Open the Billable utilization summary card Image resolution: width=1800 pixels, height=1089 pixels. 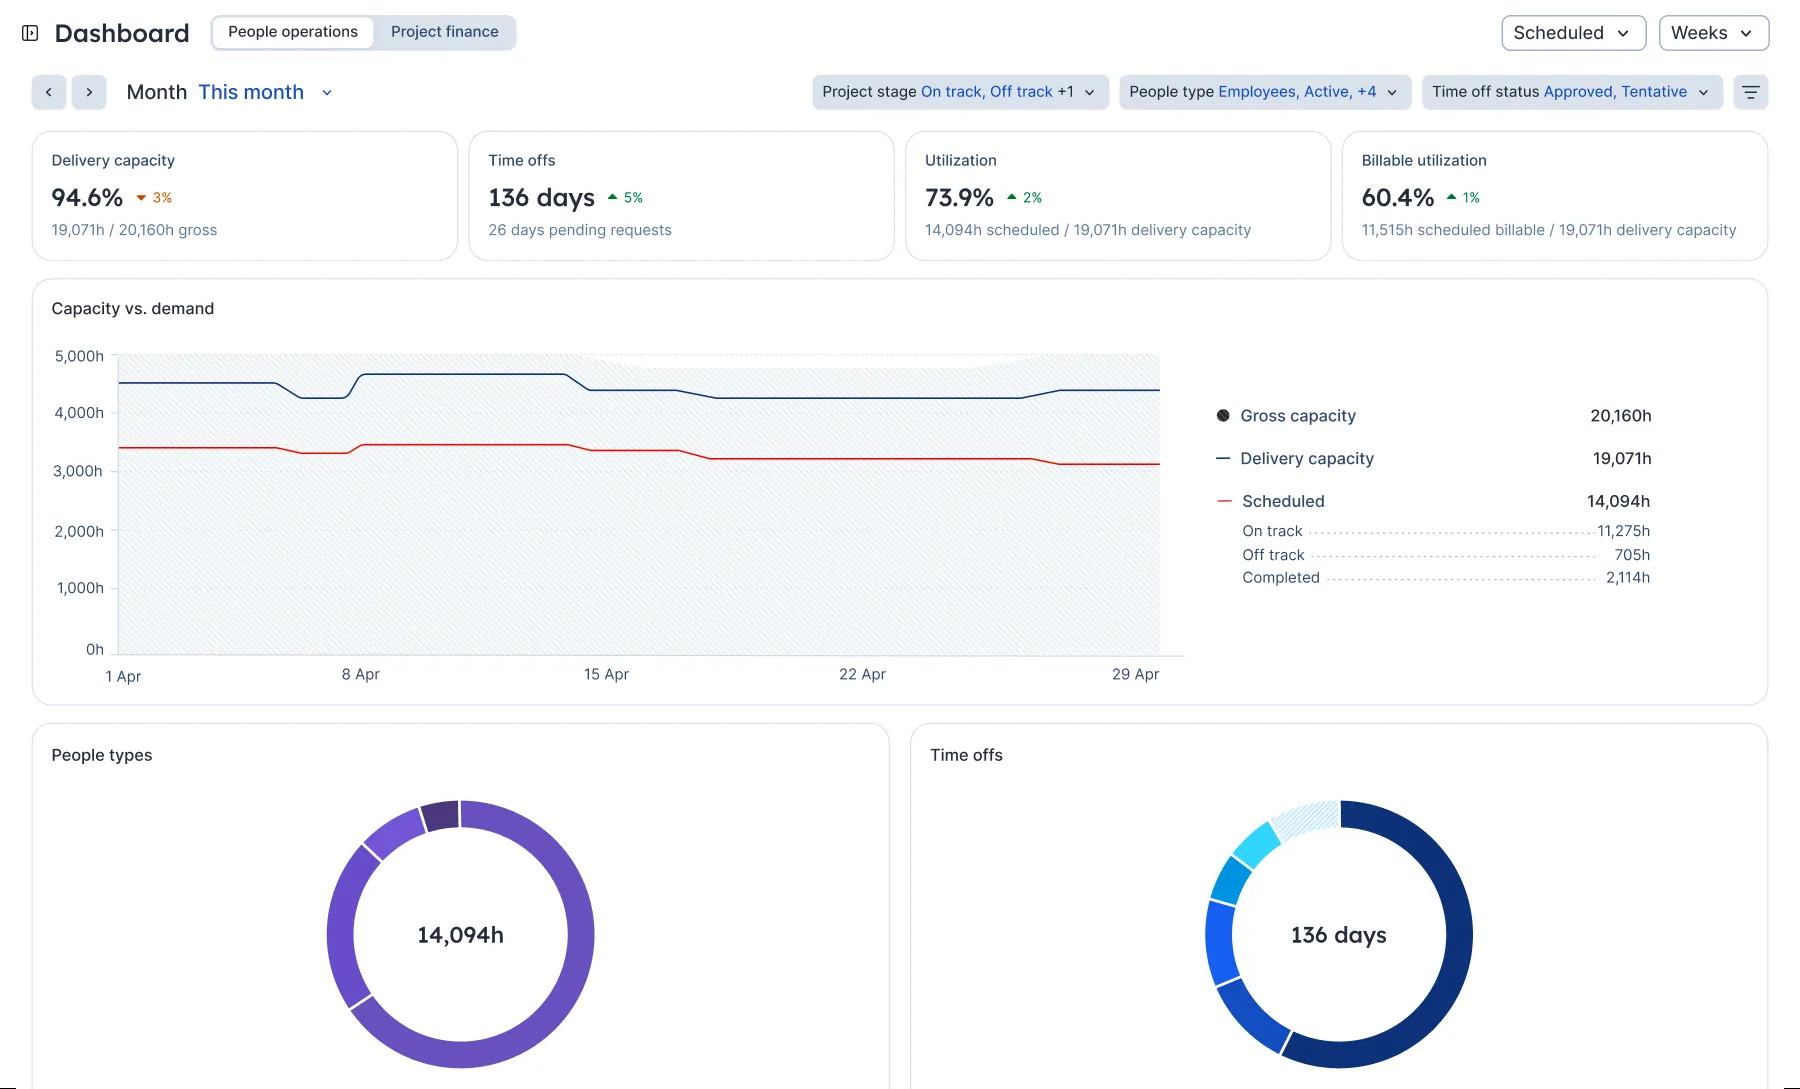click(x=1555, y=196)
